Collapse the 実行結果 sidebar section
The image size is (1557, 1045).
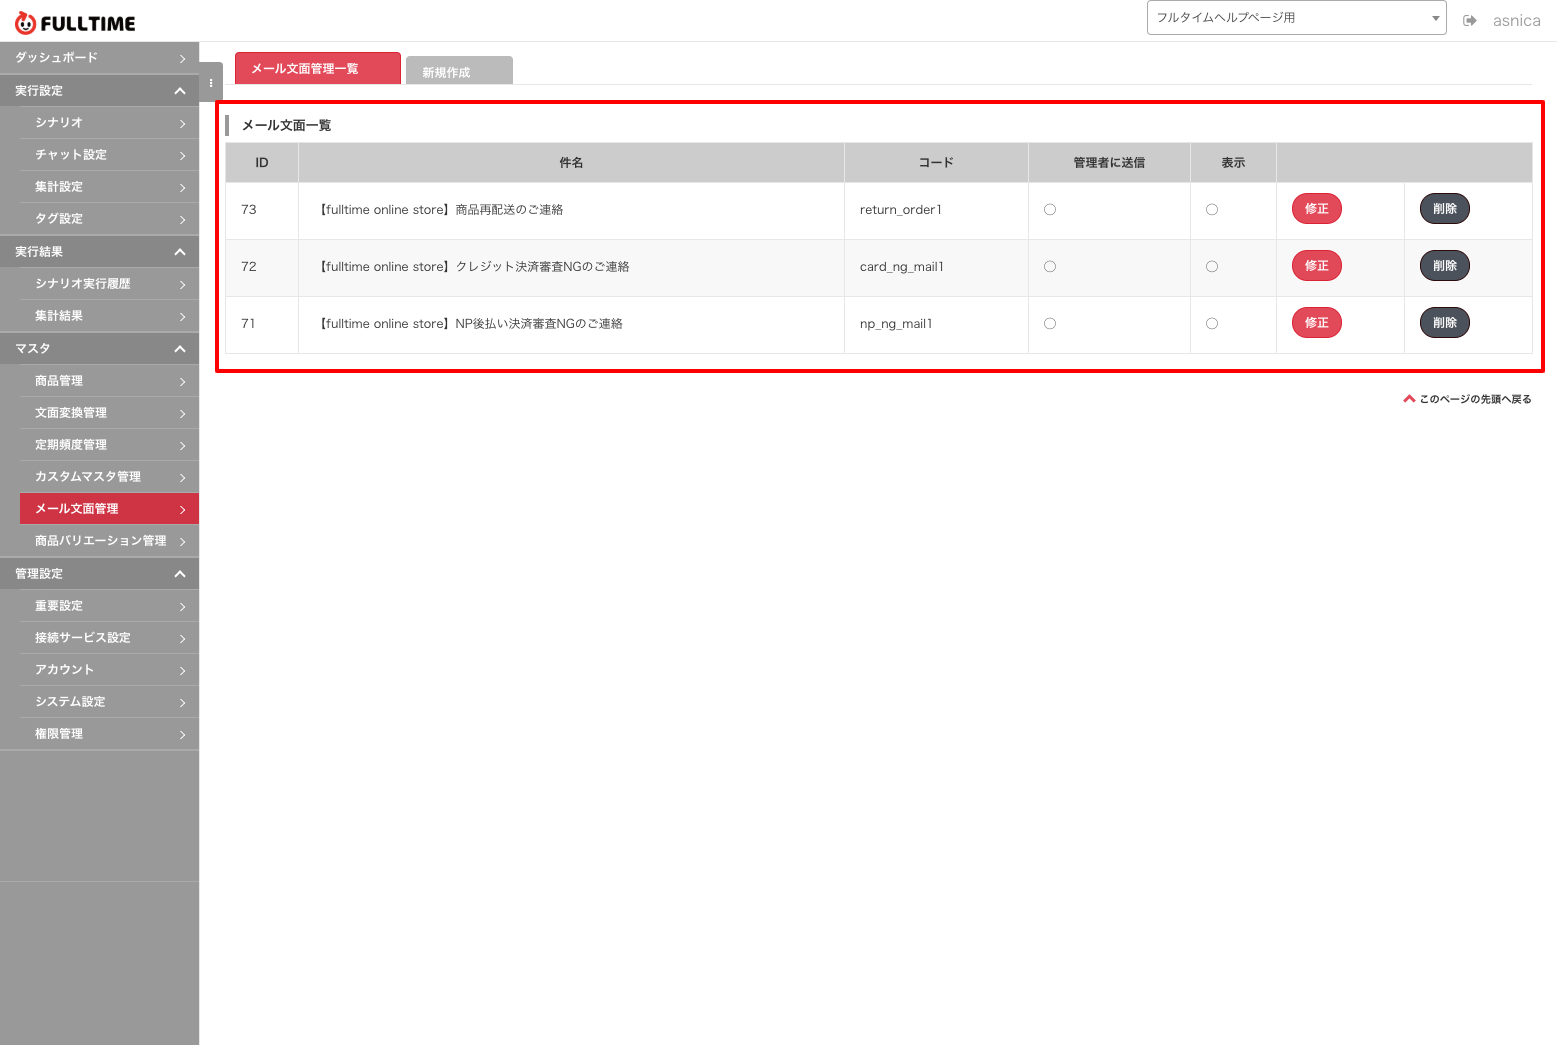[99, 252]
